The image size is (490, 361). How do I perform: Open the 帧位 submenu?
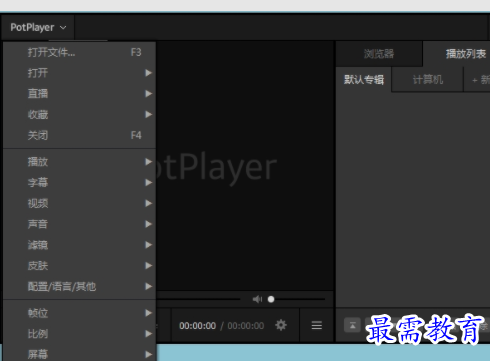[x=79, y=313]
